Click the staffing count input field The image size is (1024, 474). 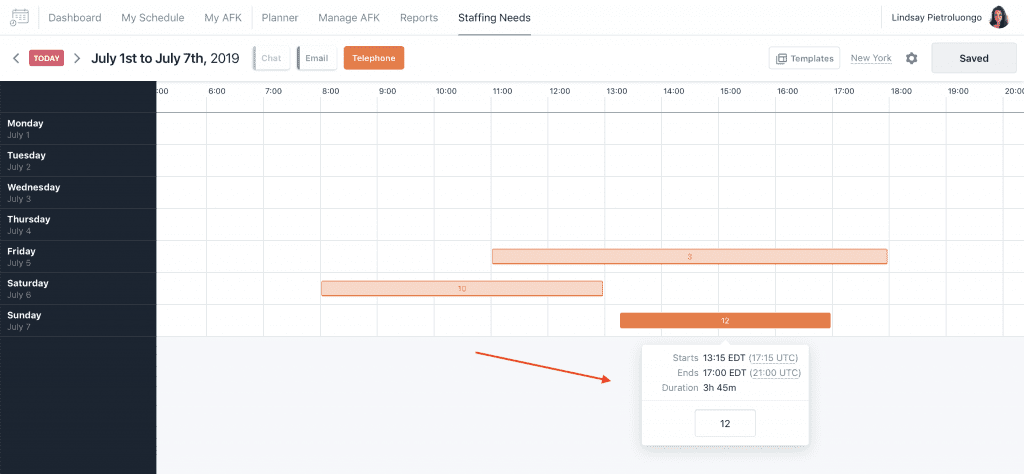tap(725, 423)
